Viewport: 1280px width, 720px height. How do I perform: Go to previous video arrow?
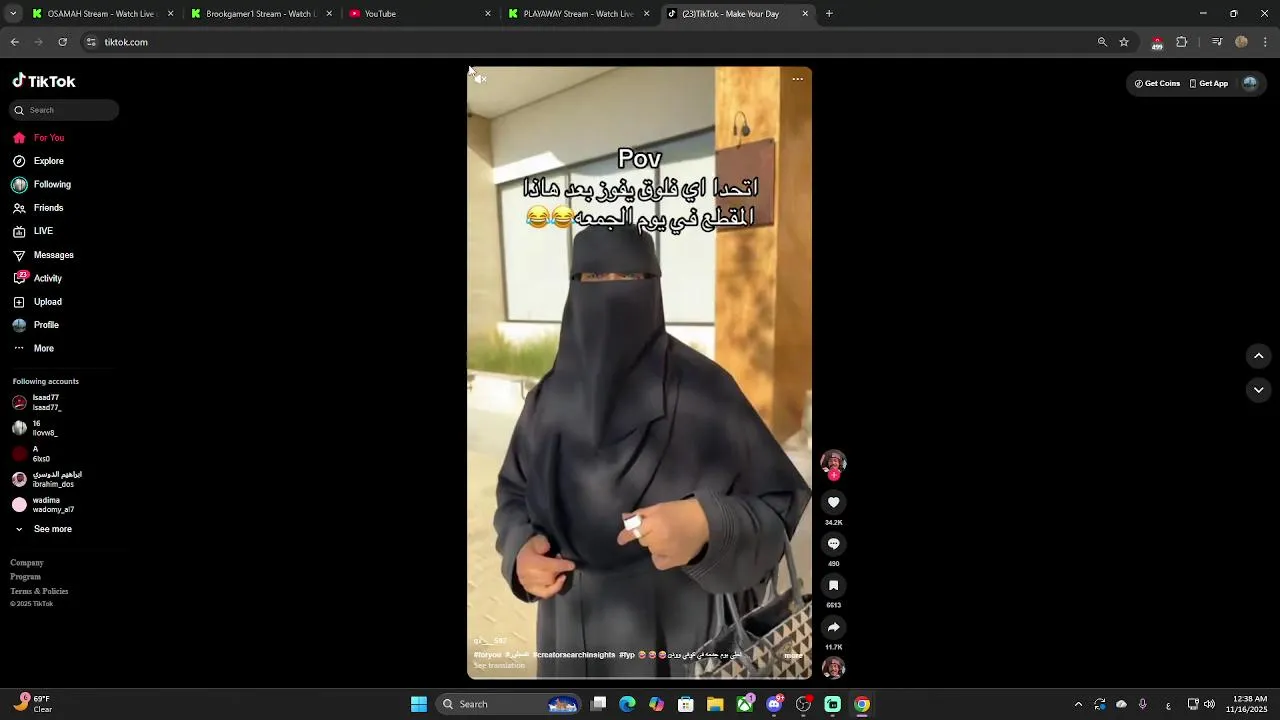pos(1259,356)
